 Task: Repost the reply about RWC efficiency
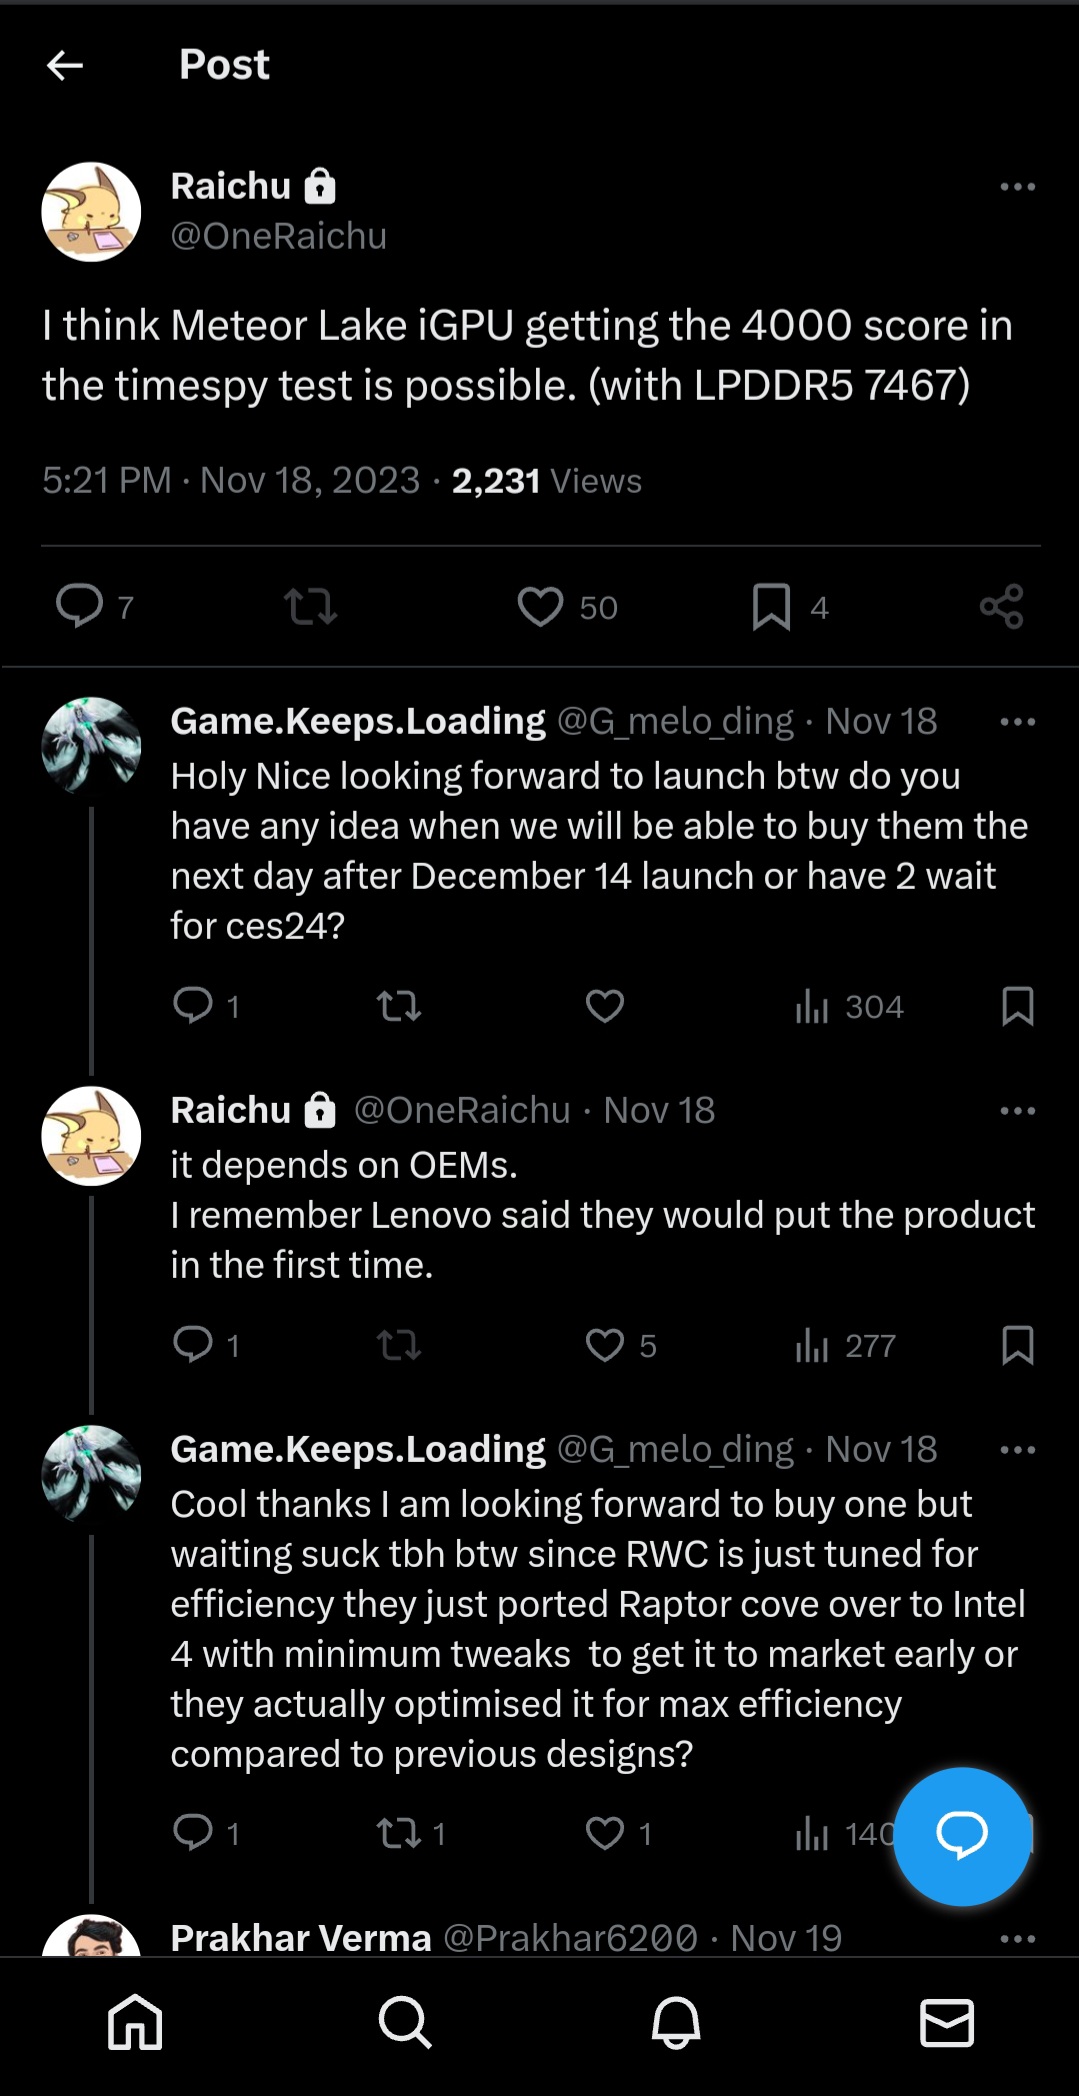[399, 1833]
